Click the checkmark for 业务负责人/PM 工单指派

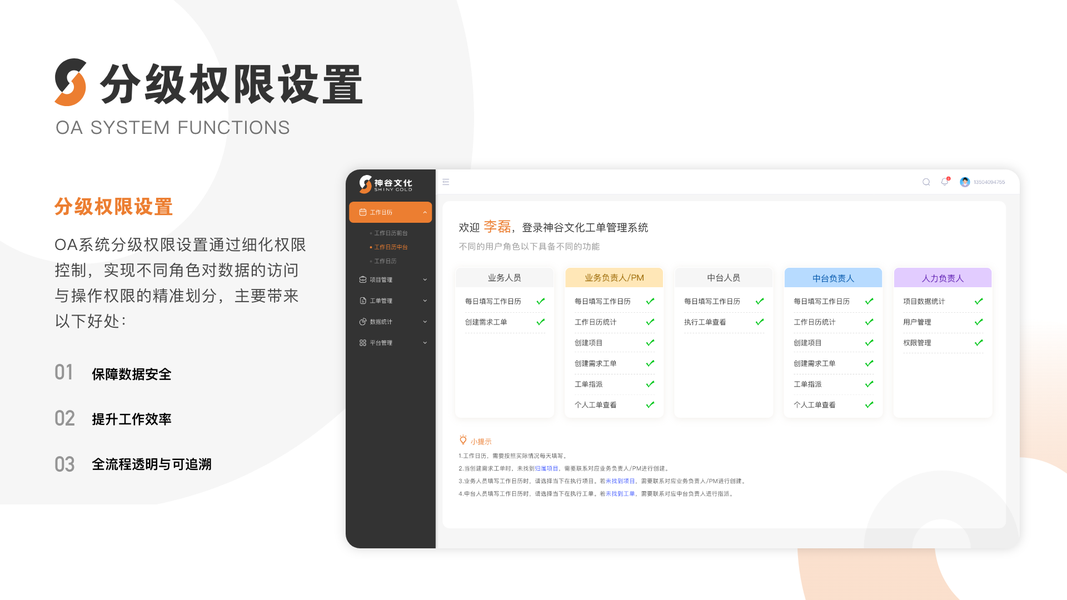[x=650, y=384]
